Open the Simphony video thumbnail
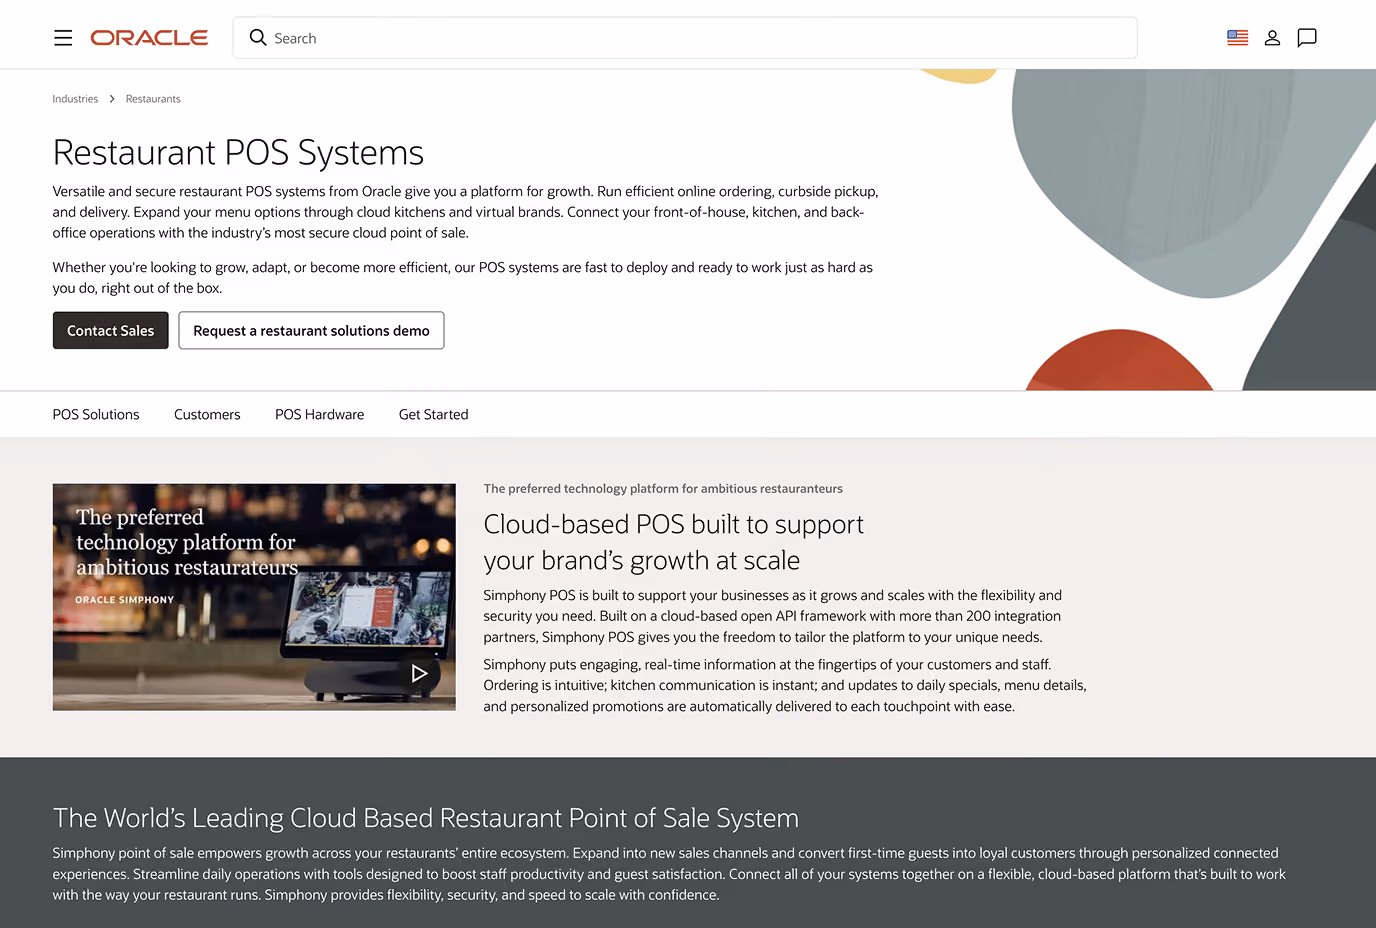Screen dimensions: 1376x928 click(254, 597)
